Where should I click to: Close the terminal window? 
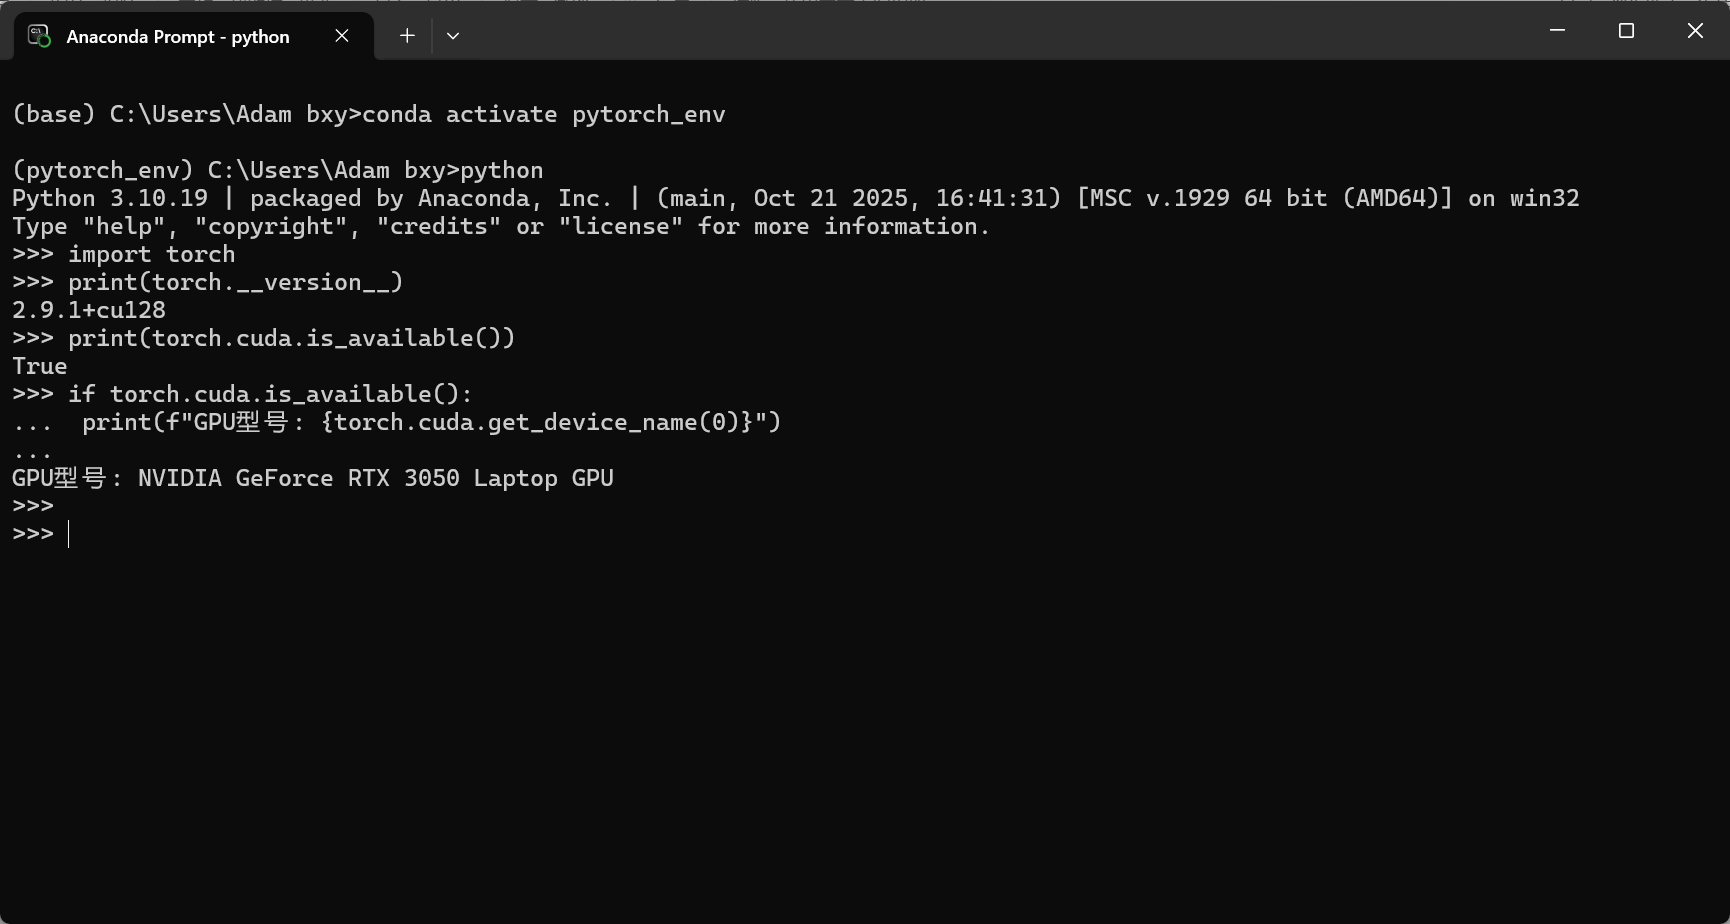1695,31
